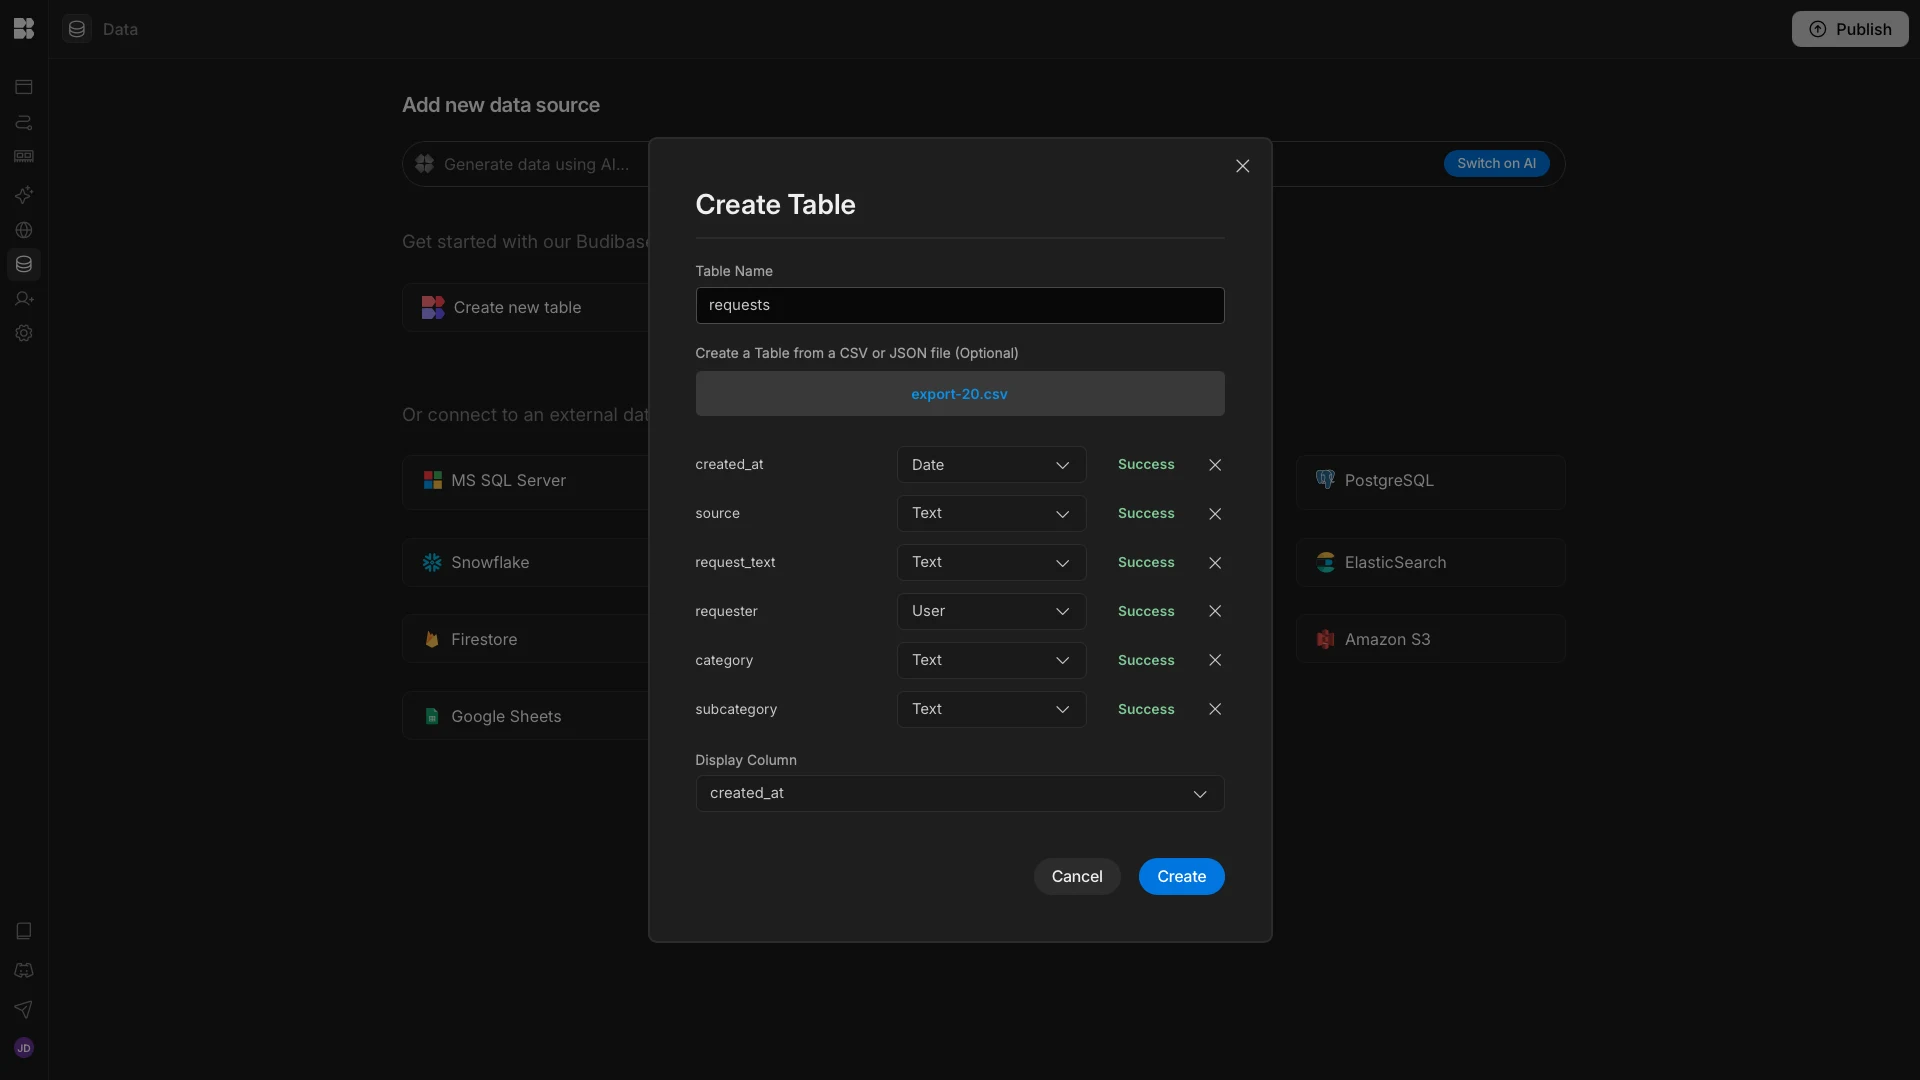1920x1080 pixels.
Task: Open the Users icon in left sidebar
Action: [24, 299]
